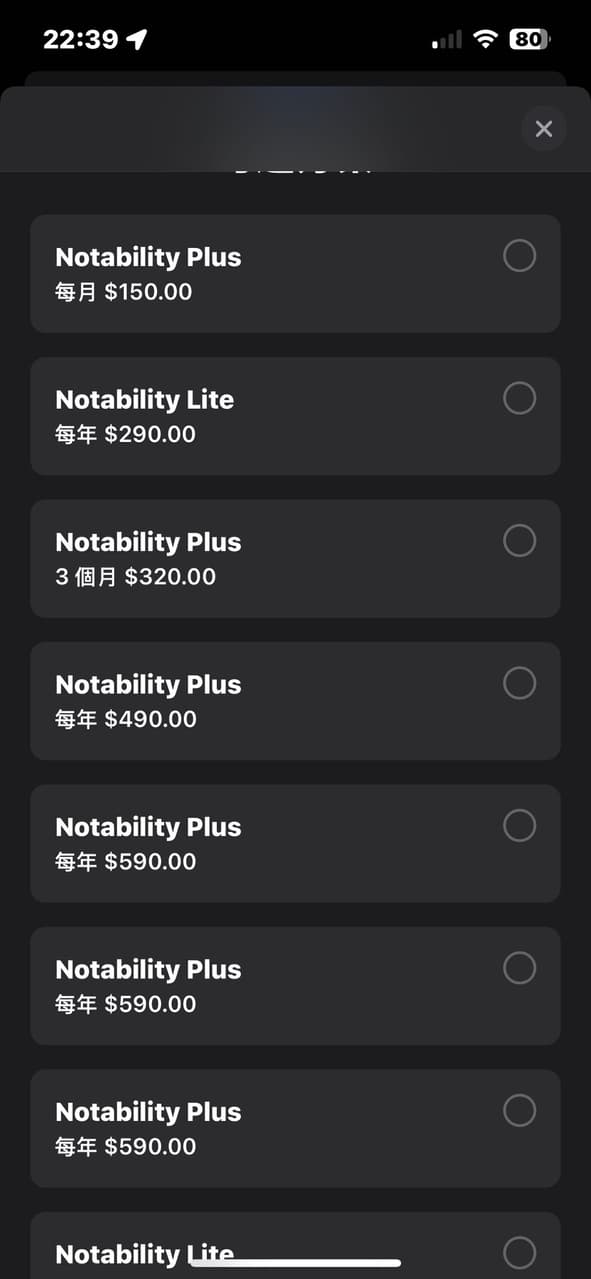Tap the Wi-Fi icon in the status bar
Image resolution: width=591 pixels, height=1279 pixels.
pos(486,39)
